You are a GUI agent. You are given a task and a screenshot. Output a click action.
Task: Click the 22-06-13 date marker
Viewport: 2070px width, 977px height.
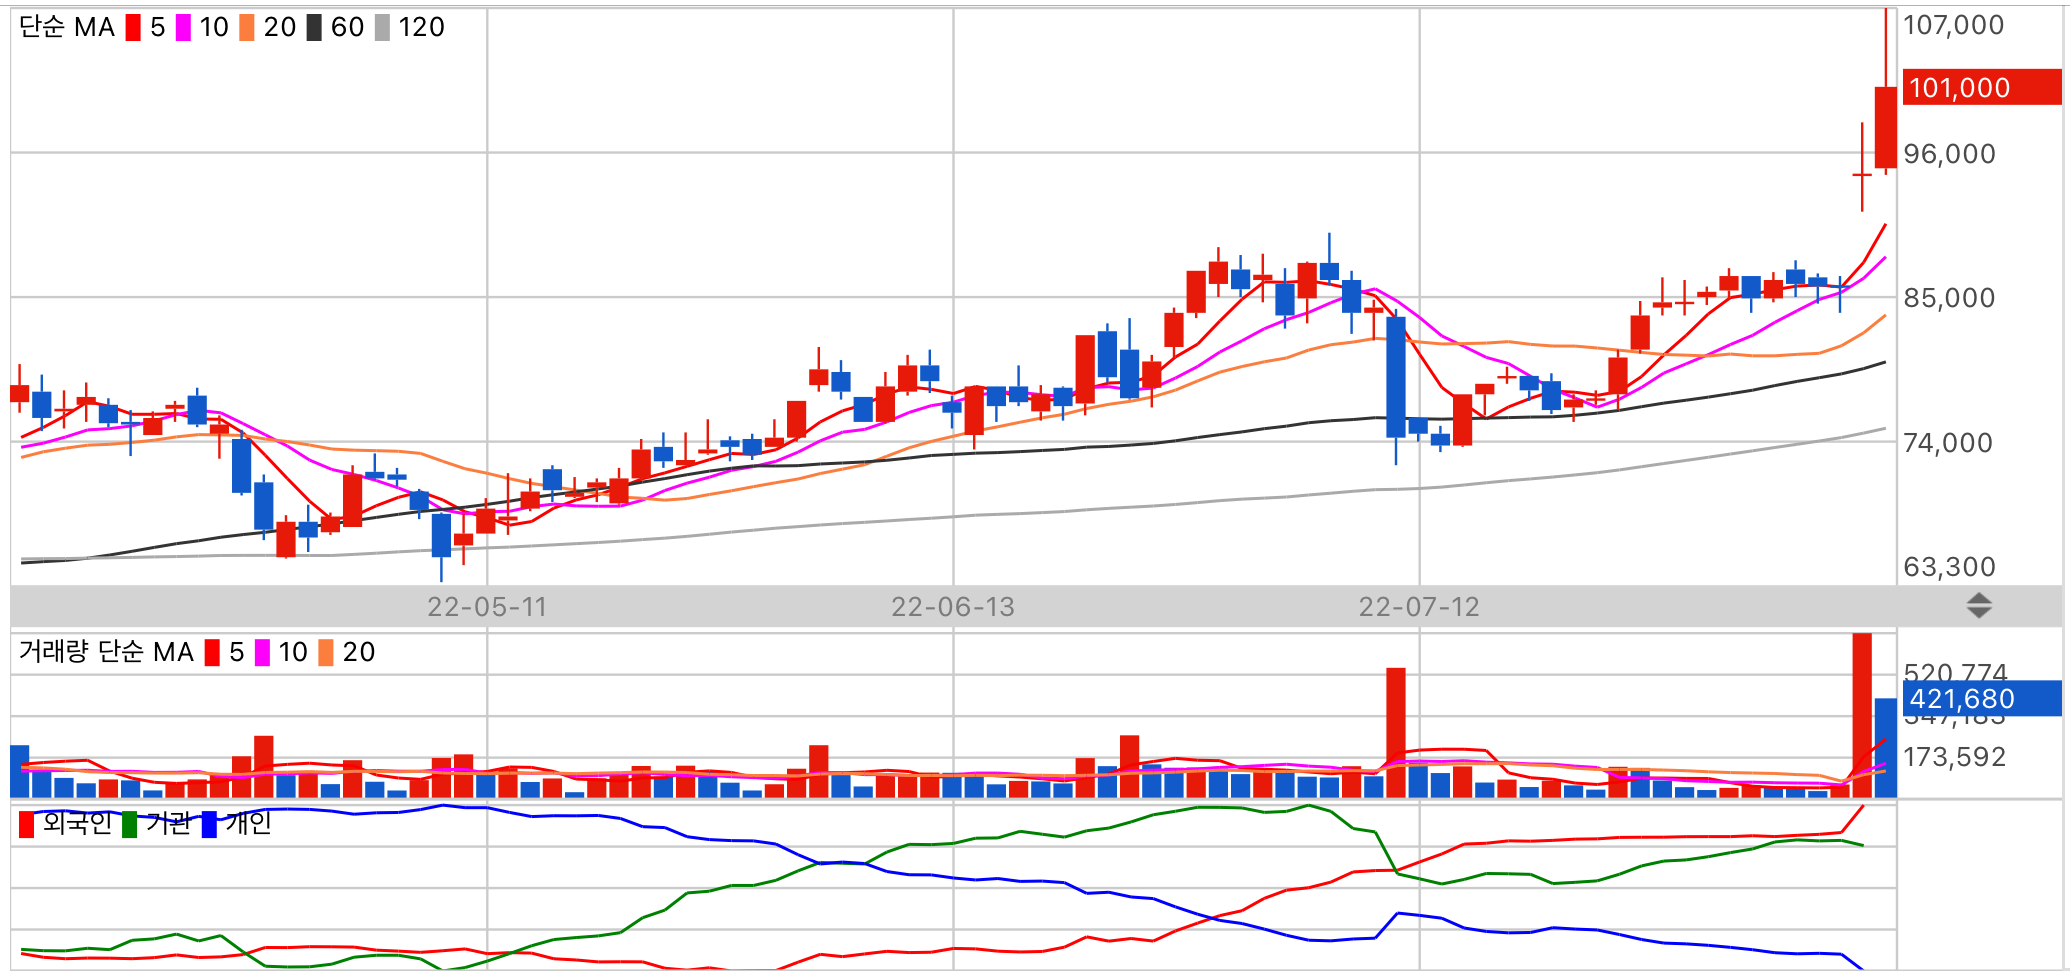[x=953, y=607]
